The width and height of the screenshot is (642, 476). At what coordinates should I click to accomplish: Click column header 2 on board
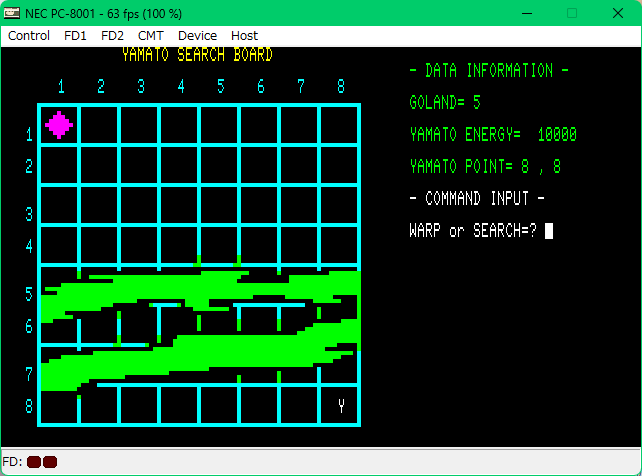[x=101, y=86]
